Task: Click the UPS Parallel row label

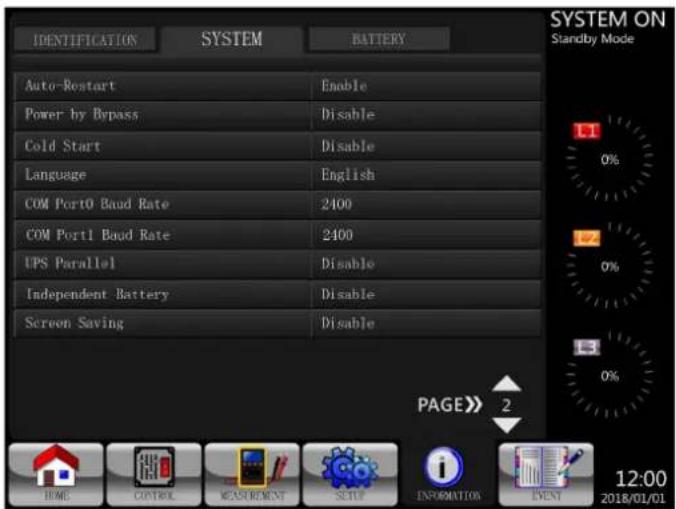Action: [70, 263]
